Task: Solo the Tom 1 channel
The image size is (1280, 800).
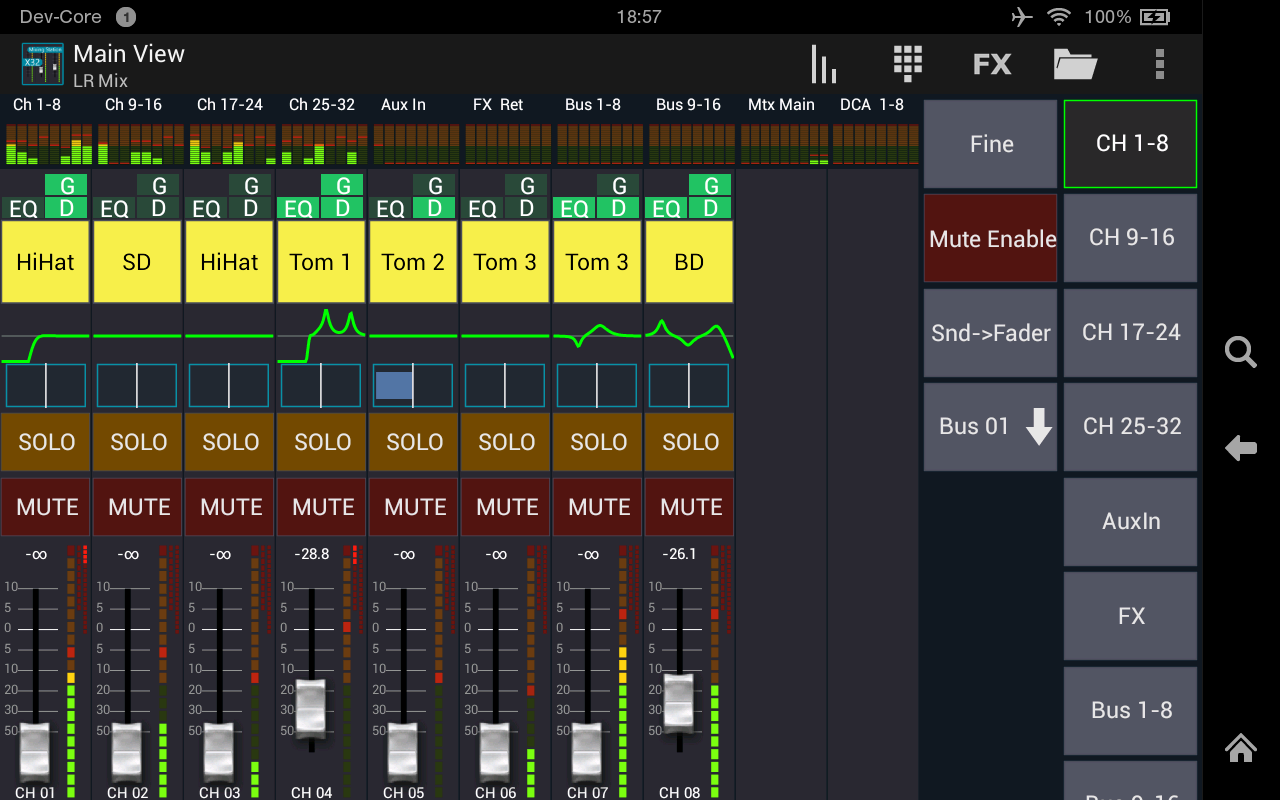Action: tap(321, 442)
